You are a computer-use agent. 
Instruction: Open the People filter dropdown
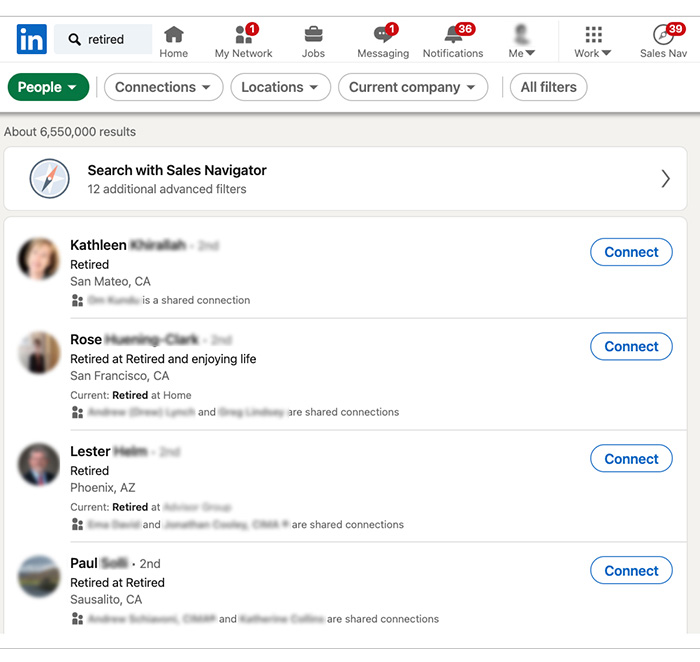point(48,87)
